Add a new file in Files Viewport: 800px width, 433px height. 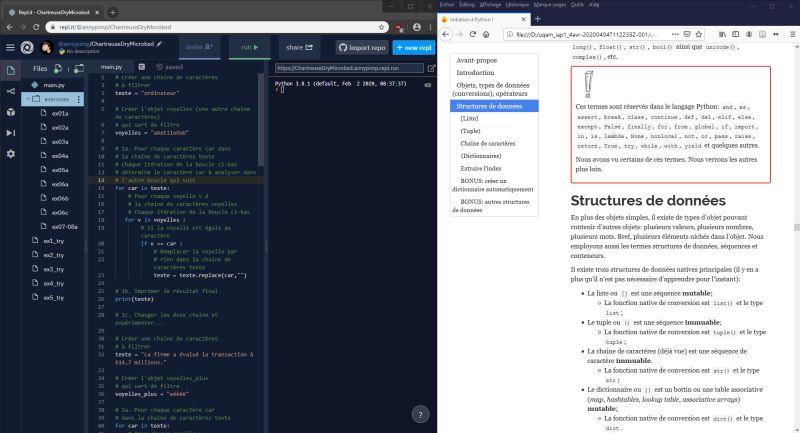click(58, 68)
